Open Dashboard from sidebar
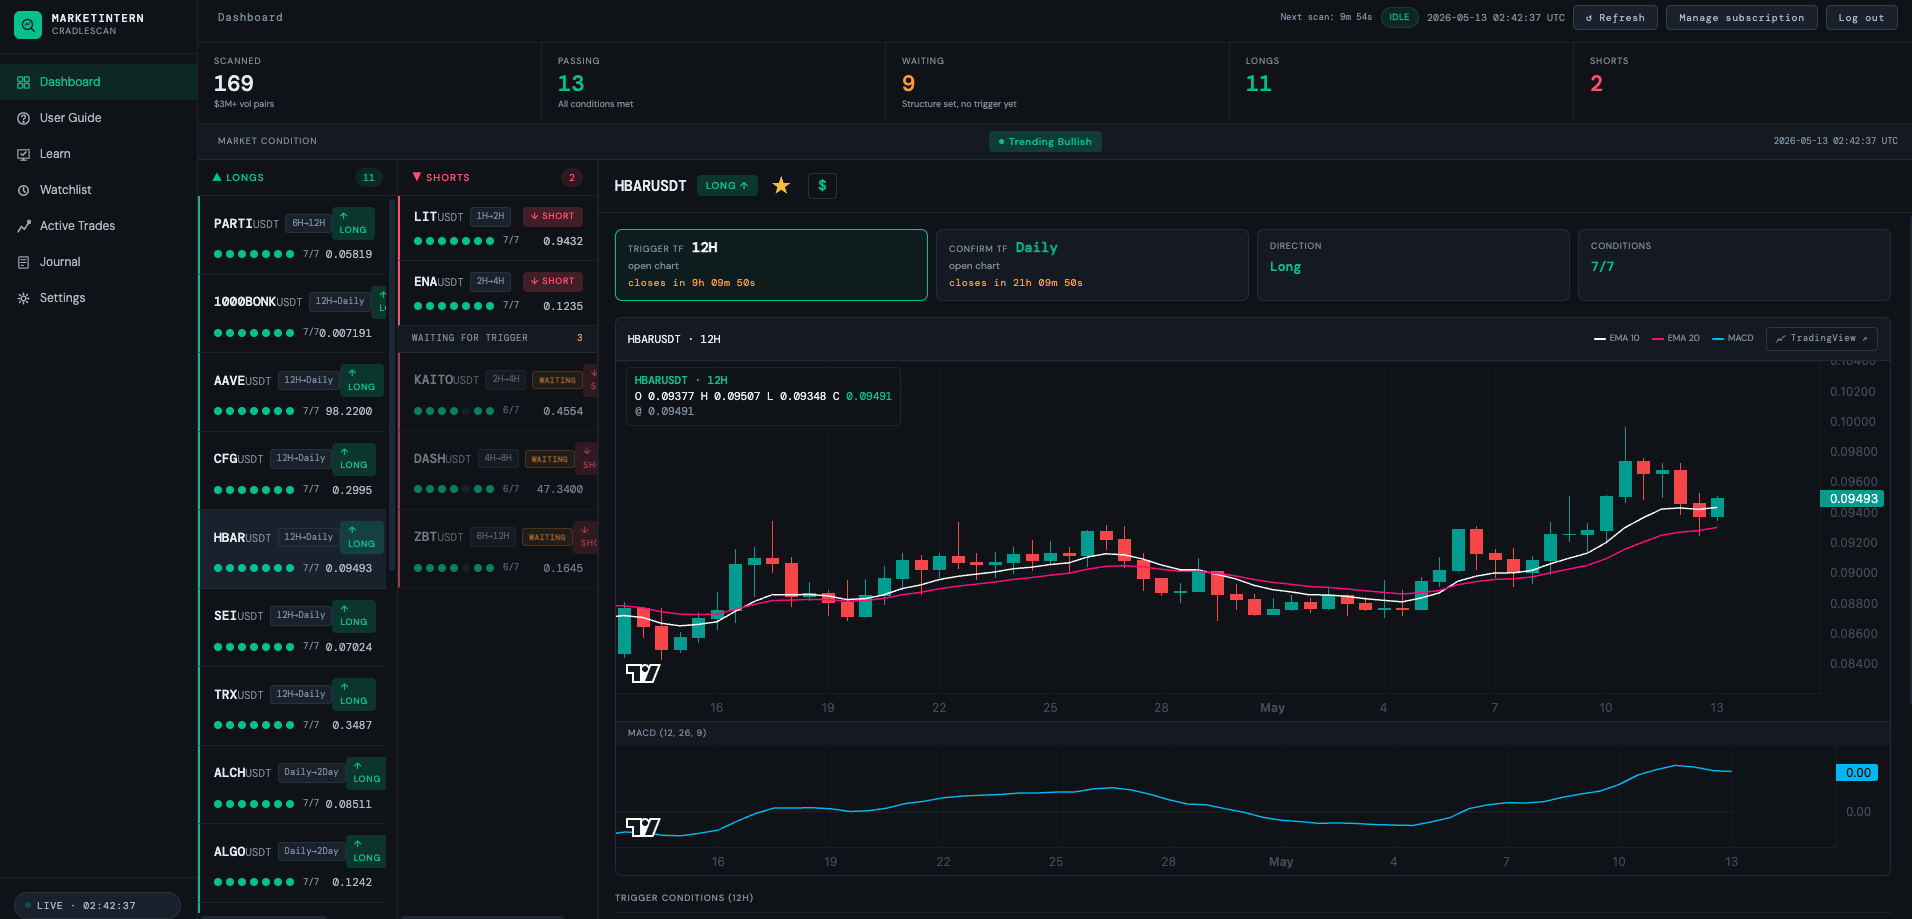Viewport: 1912px width, 919px height. tap(98, 82)
